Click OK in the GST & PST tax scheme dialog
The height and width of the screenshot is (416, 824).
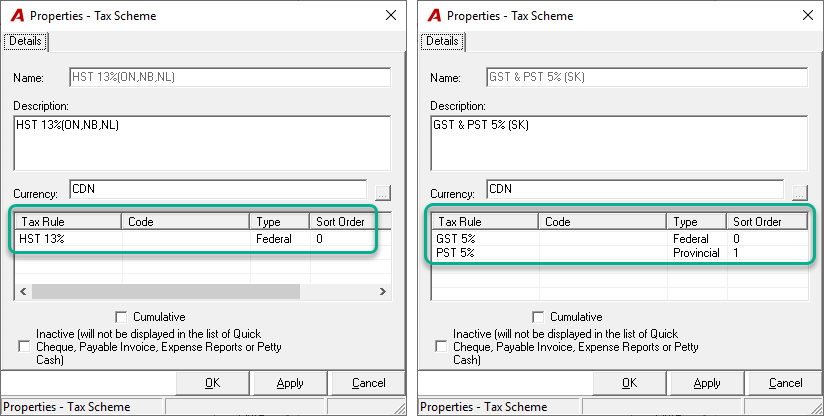tap(630, 383)
